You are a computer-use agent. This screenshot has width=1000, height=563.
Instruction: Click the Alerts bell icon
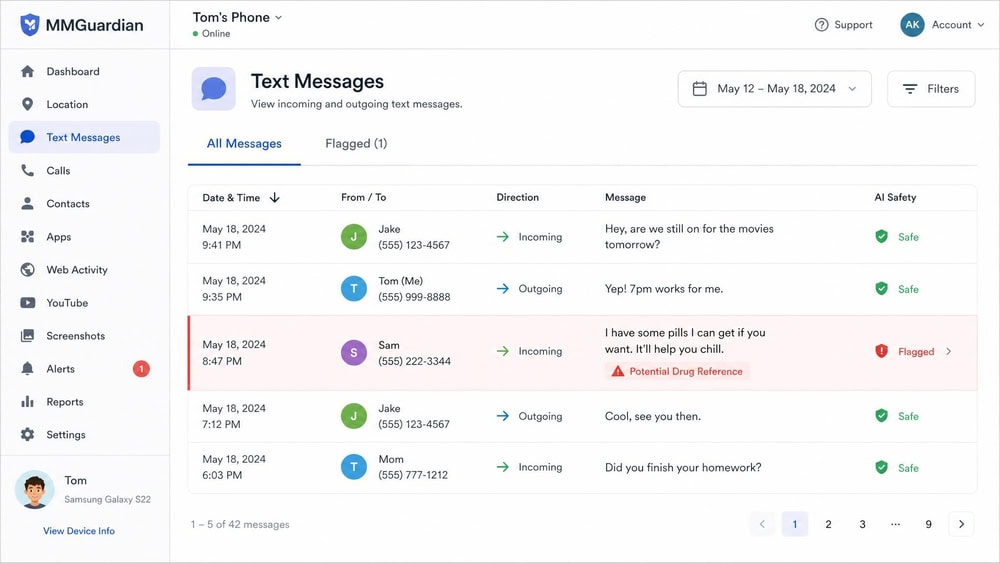pyautogui.click(x=27, y=369)
